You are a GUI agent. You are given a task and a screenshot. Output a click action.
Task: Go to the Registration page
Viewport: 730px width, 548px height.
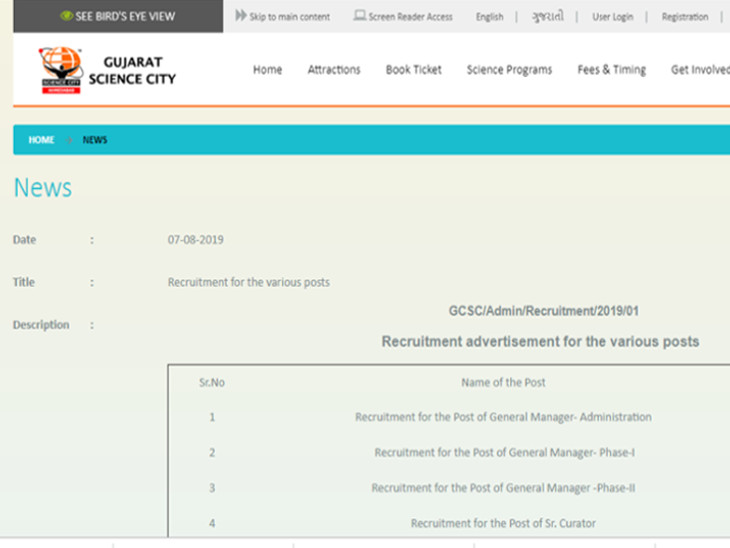[x=684, y=17]
